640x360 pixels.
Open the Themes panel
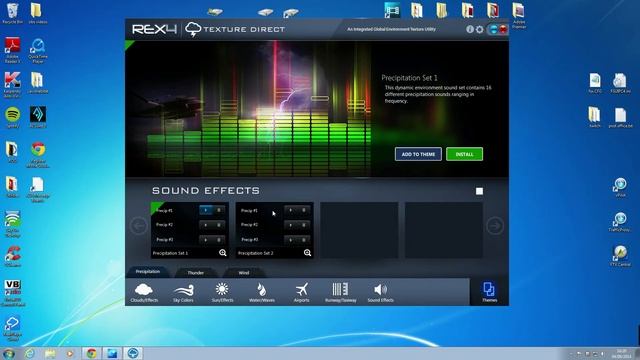click(x=489, y=292)
